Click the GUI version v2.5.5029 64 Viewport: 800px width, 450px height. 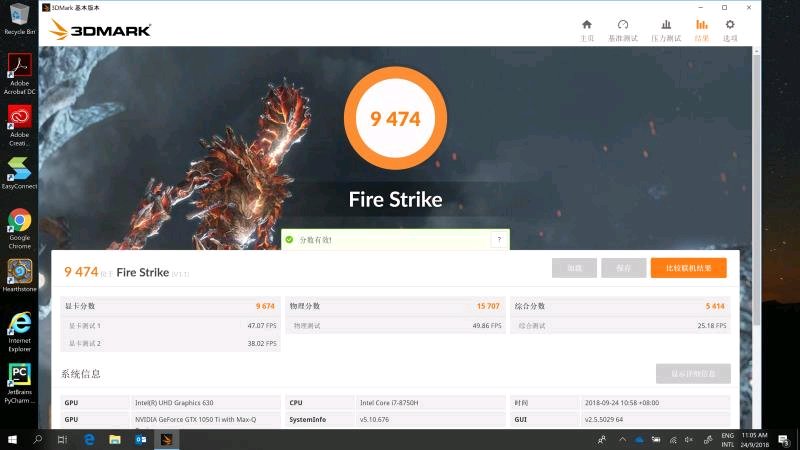click(x=604, y=419)
